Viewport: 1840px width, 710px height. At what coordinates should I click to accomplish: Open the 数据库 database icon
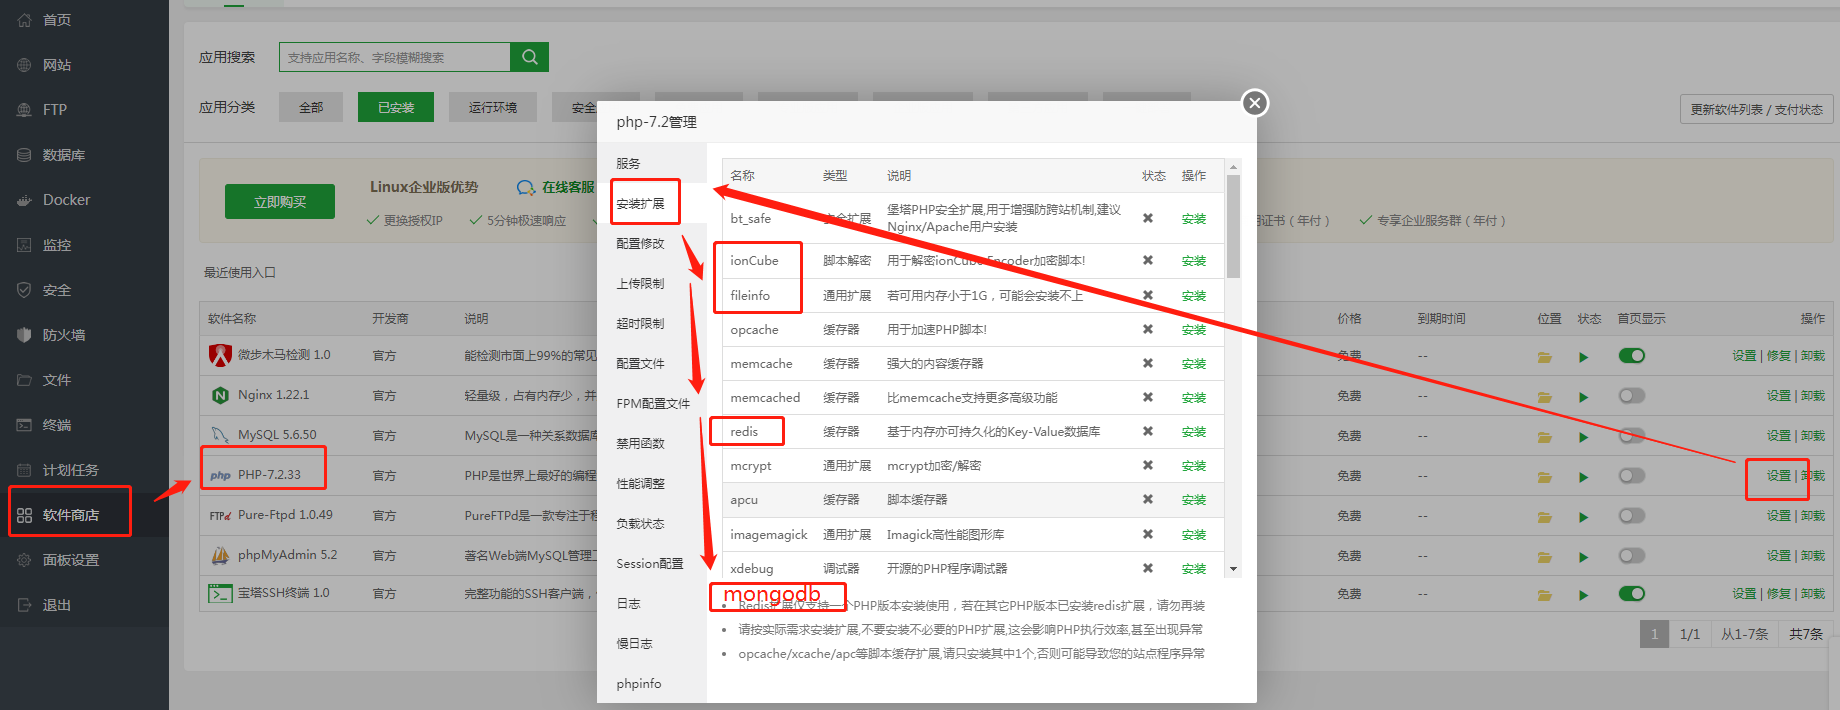click(24, 155)
